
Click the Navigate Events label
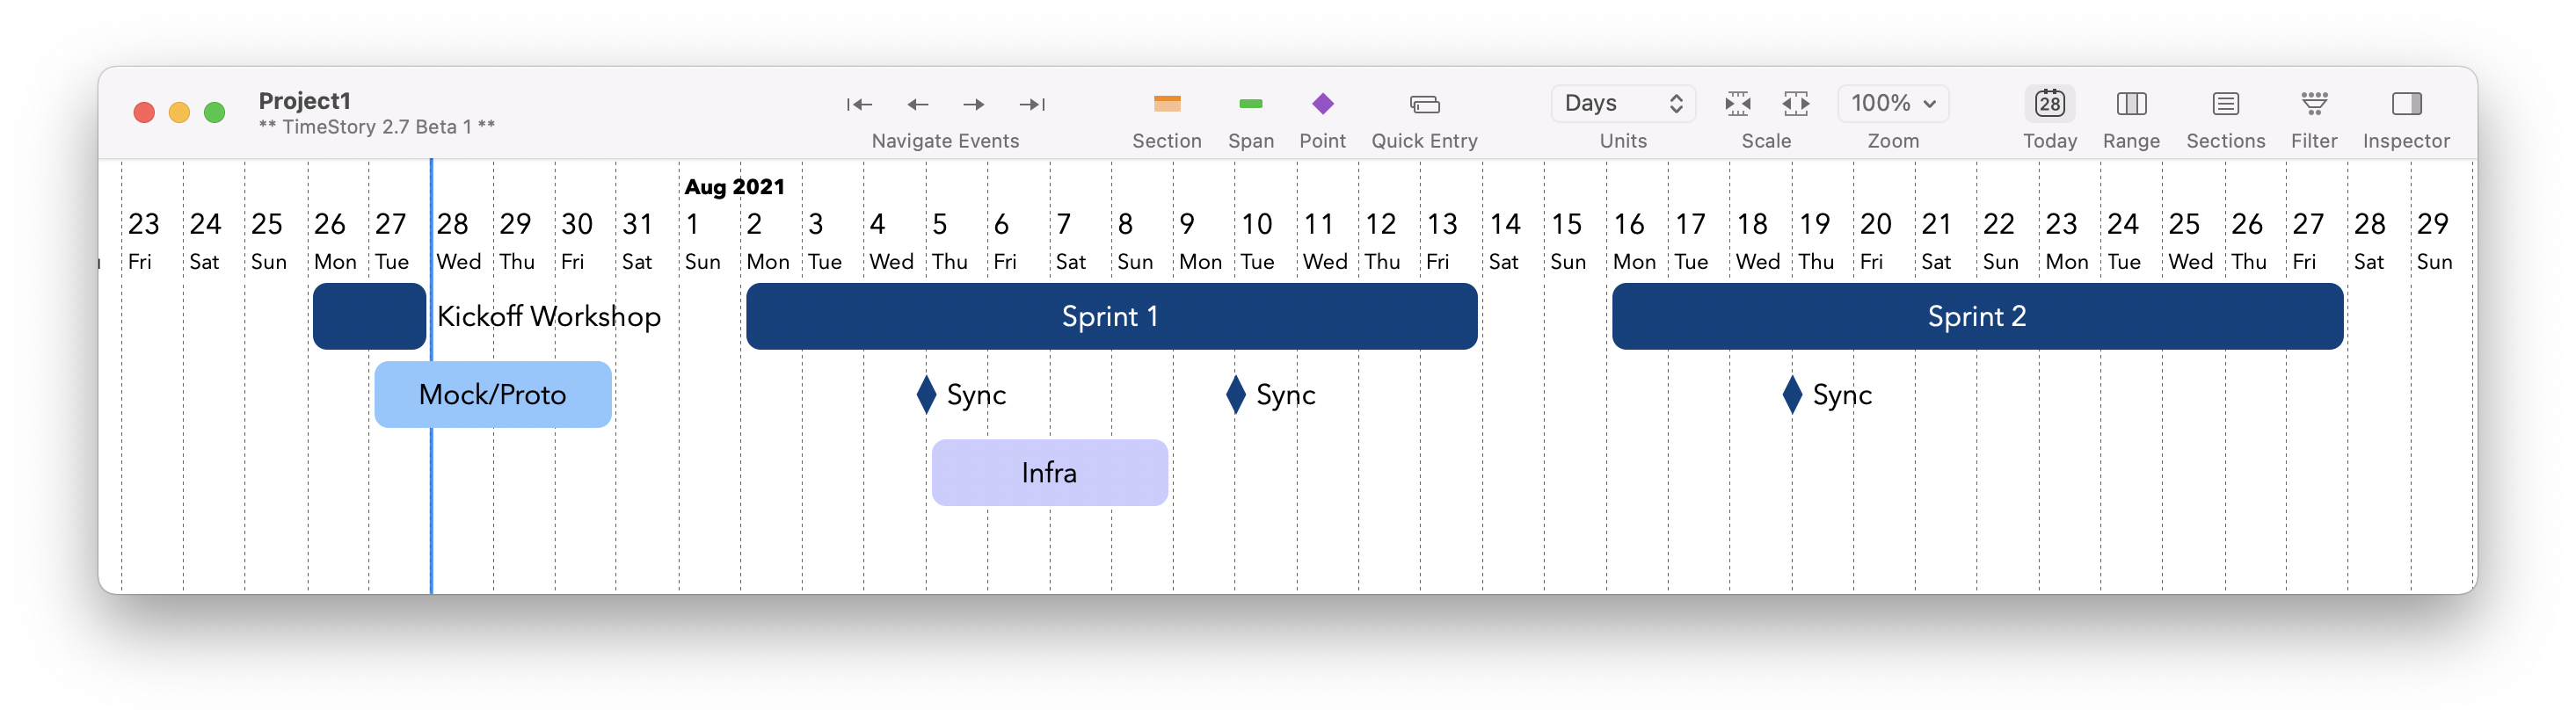click(x=945, y=141)
